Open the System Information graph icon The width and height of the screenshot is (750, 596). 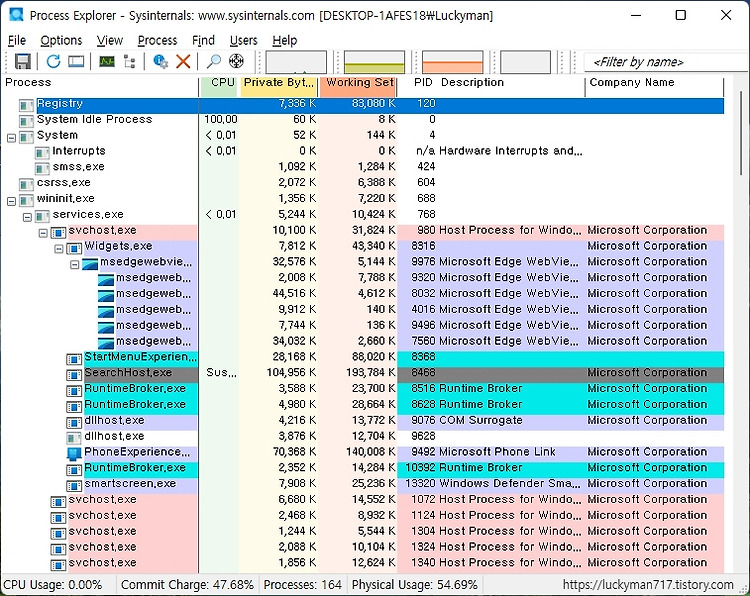click(107, 61)
